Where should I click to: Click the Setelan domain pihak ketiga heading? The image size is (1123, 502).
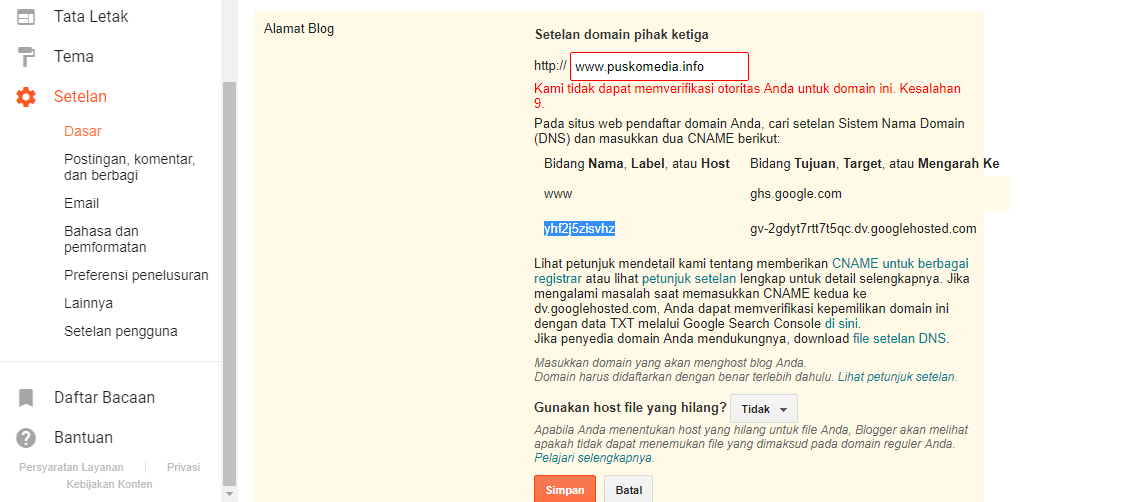[x=622, y=34]
